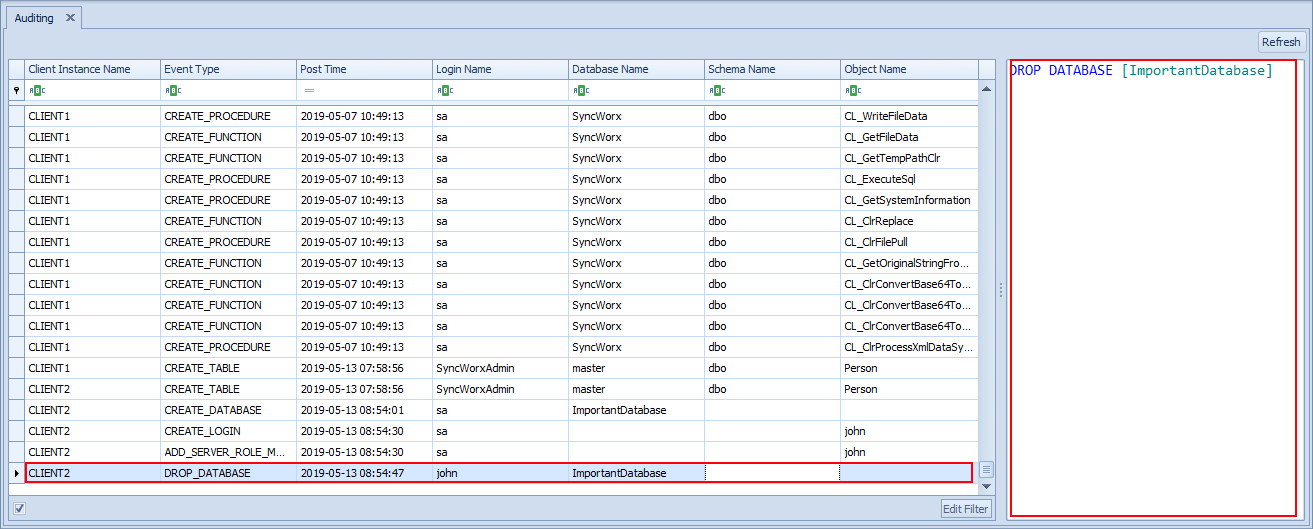
Task: Click SyncWorxAdmin in the CLIENT1 CREATE_TABLE row
Action: [475, 368]
